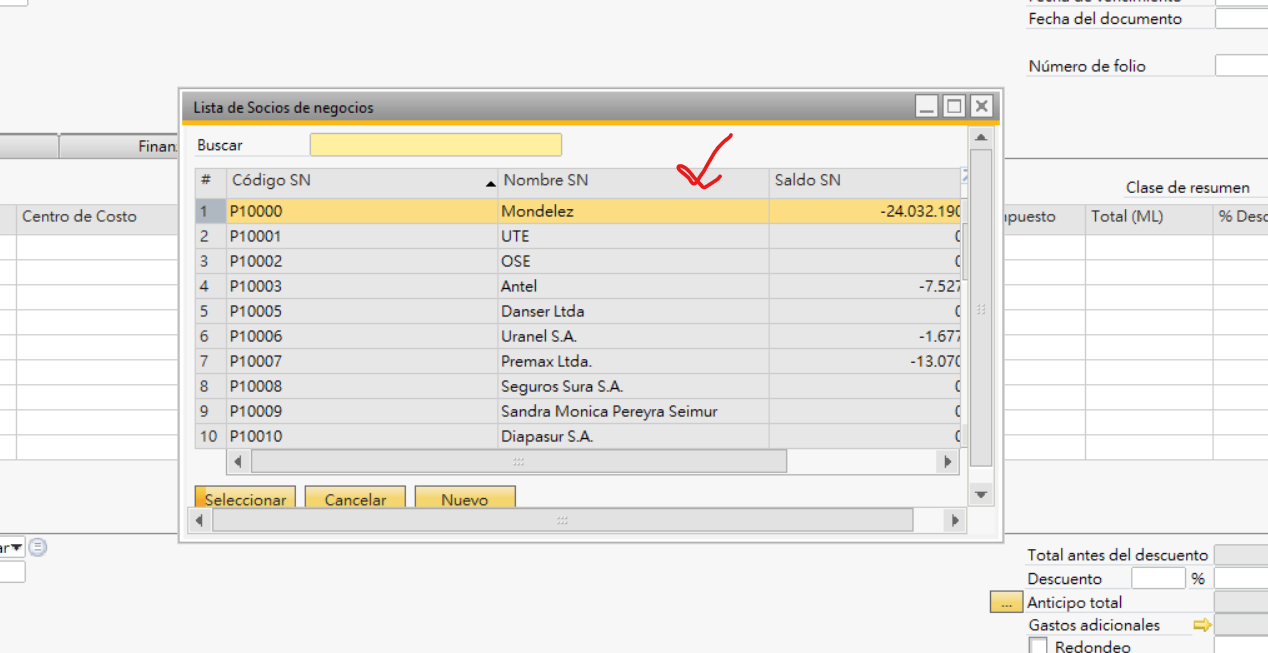Select Sandra Monica Pereyra Seimur row
This screenshot has width=1268, height=653.
coord(578,411)
